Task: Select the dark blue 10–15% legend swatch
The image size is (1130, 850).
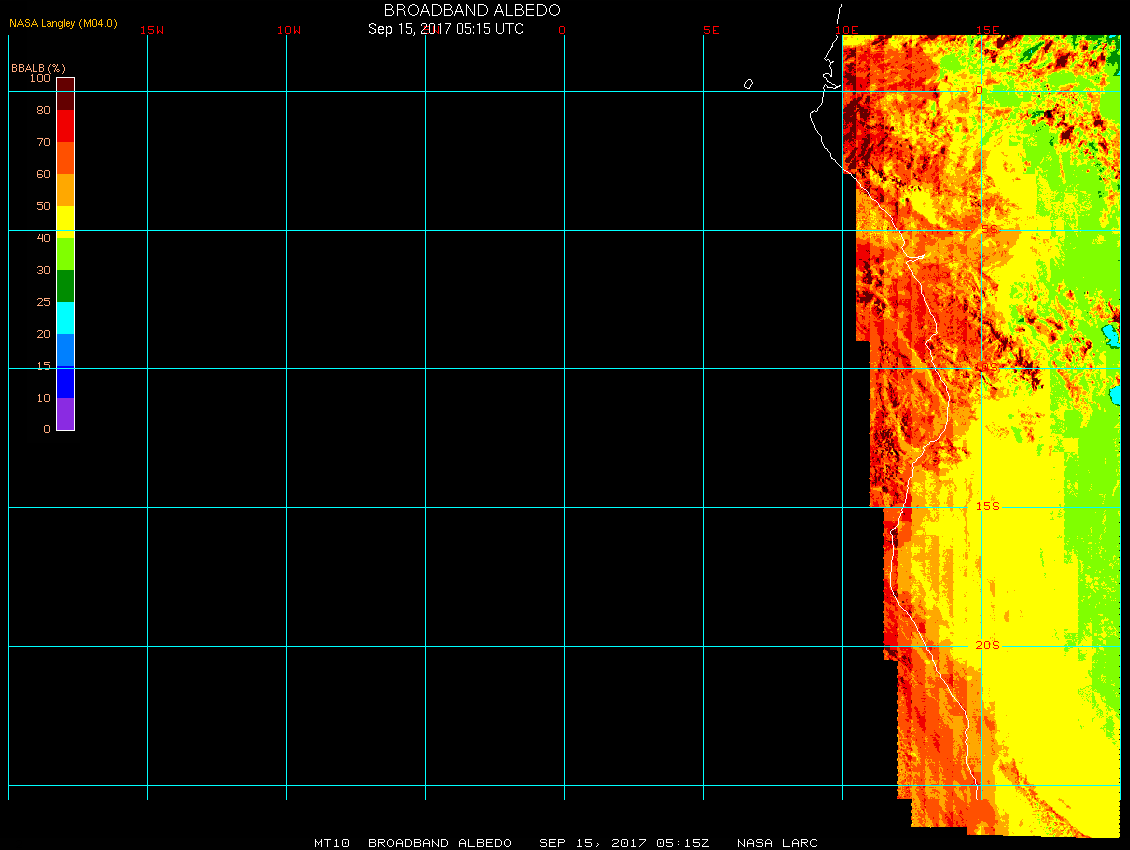Action: coord(65,382)
